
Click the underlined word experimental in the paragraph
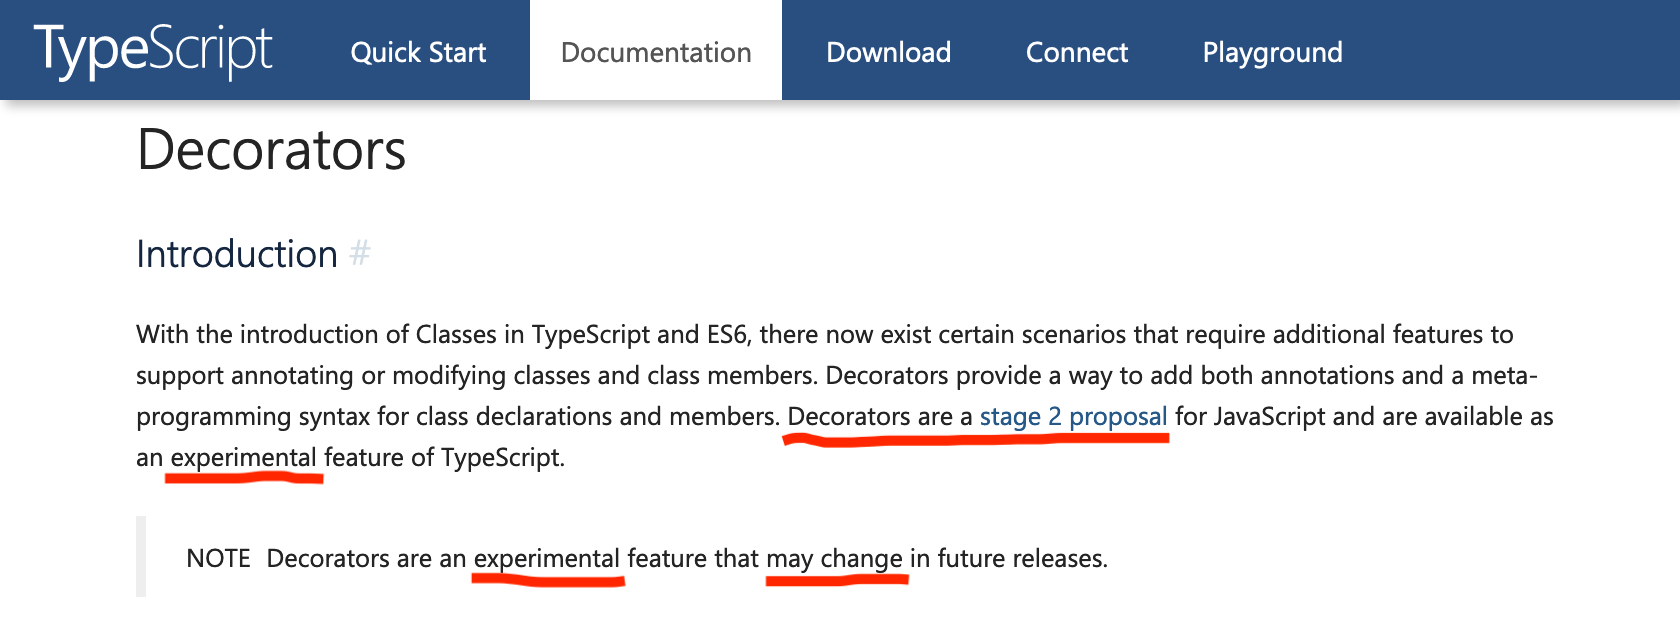pyautogui.click(x=244, y=458)
